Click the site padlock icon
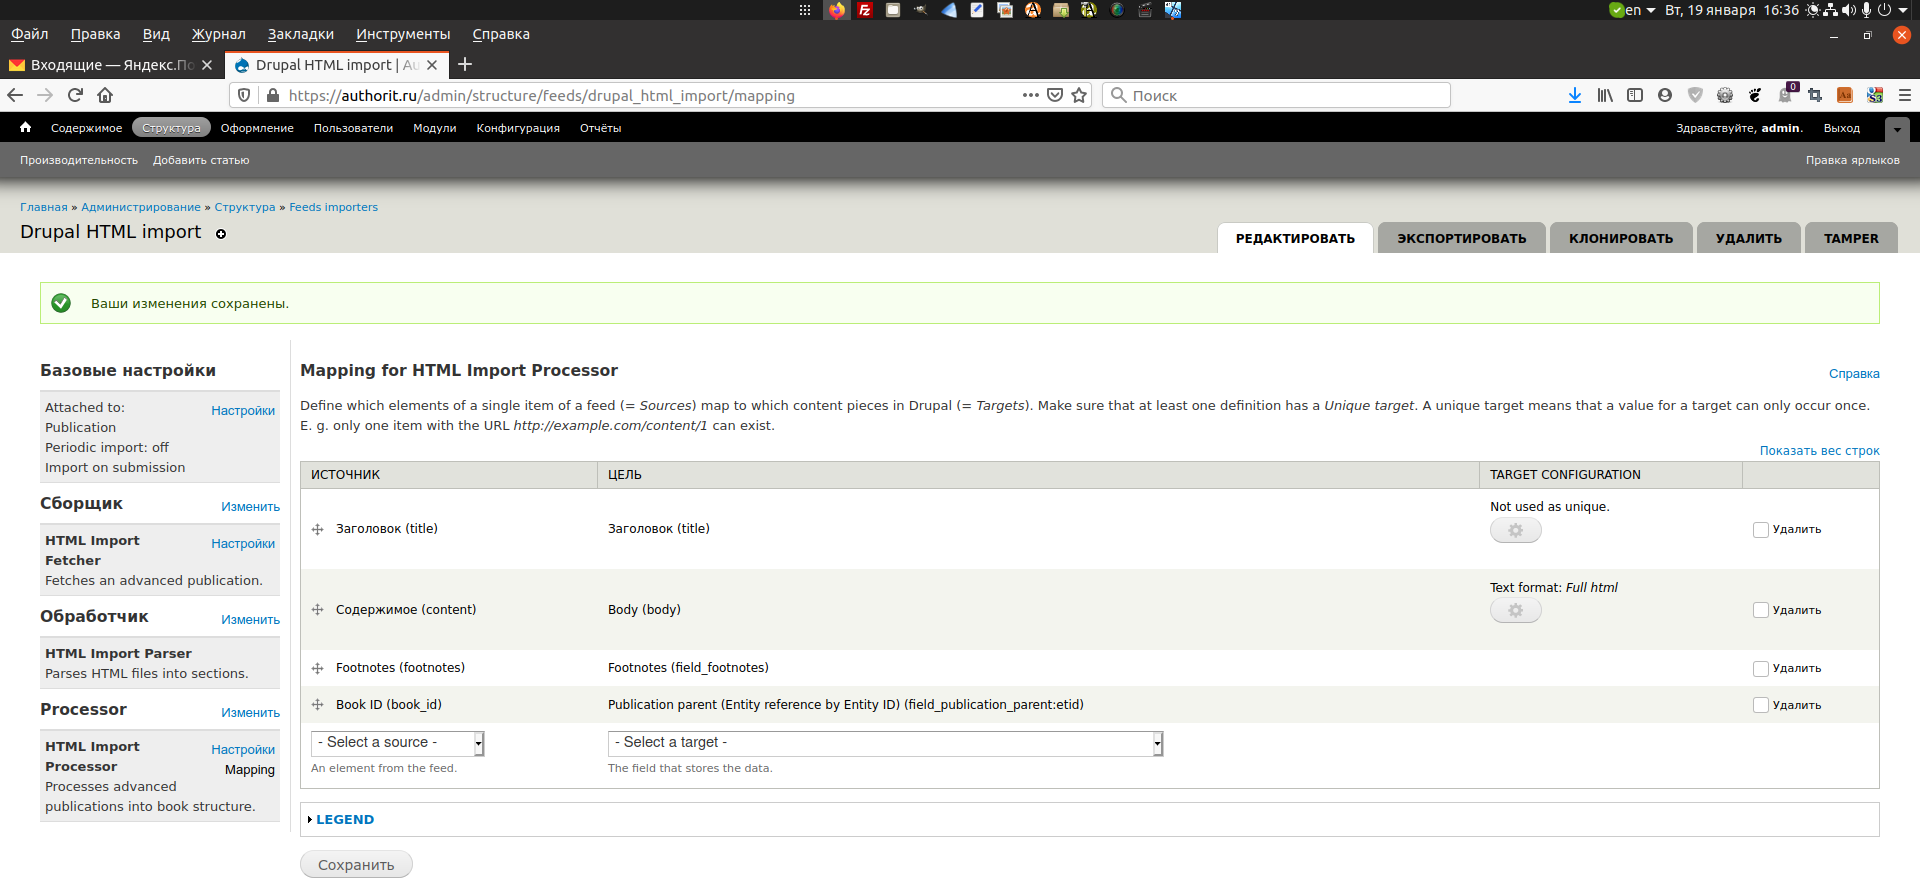1920x893 pixels. tap(272, 95)
